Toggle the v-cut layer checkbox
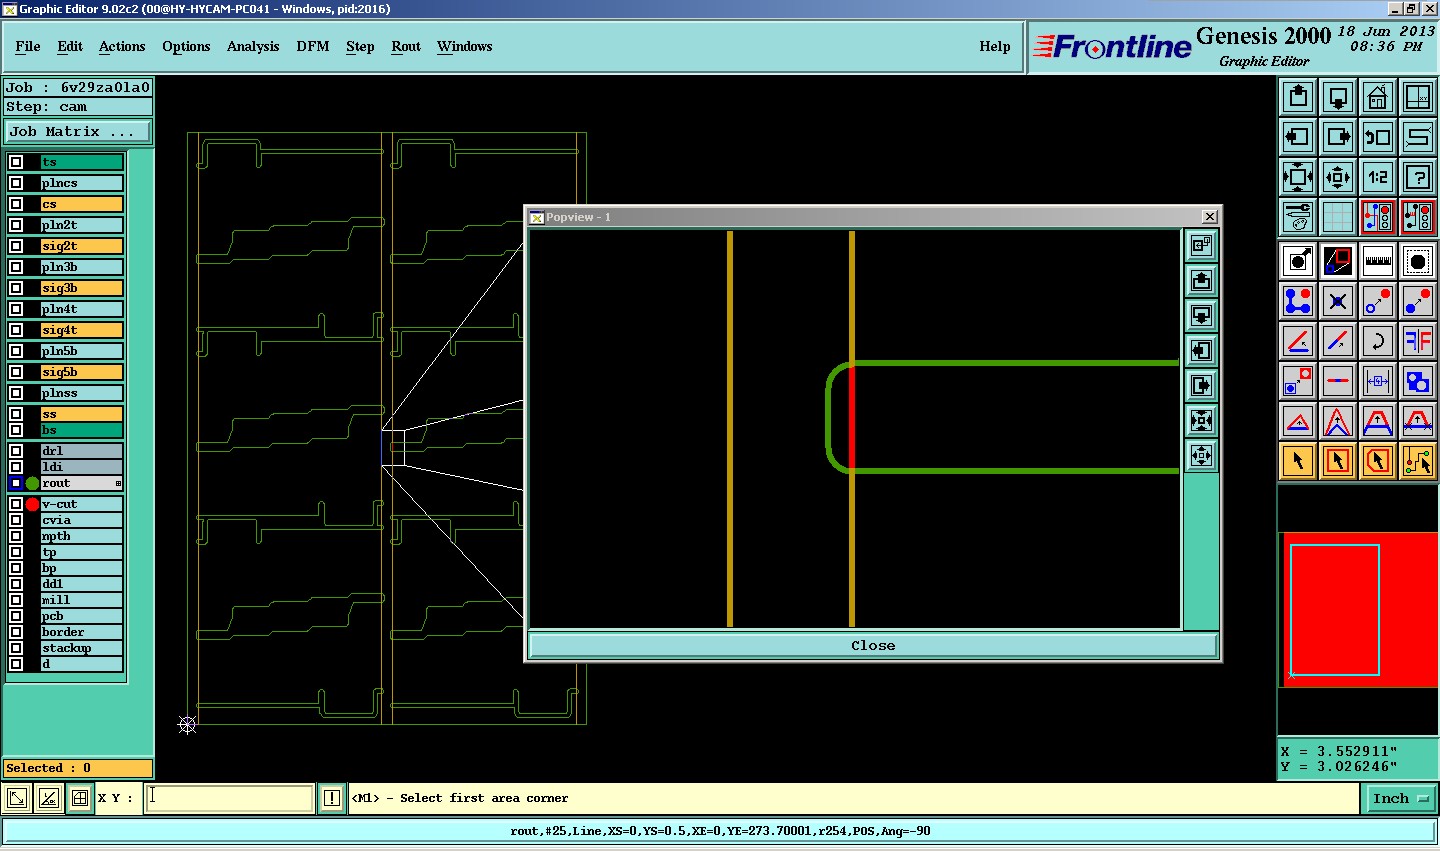Image resolution: width=1440 pixels, height=851 pixels. coord(16,504)
